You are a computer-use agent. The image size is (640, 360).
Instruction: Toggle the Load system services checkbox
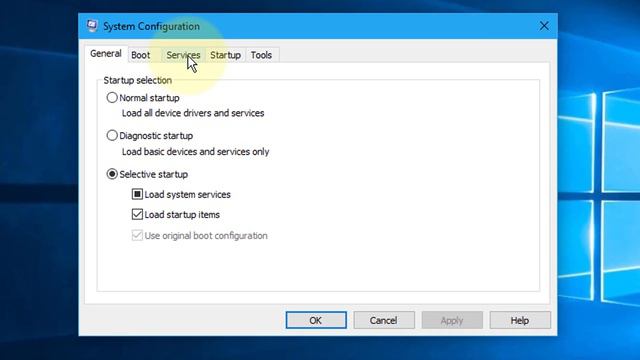[x=137, y=194]
